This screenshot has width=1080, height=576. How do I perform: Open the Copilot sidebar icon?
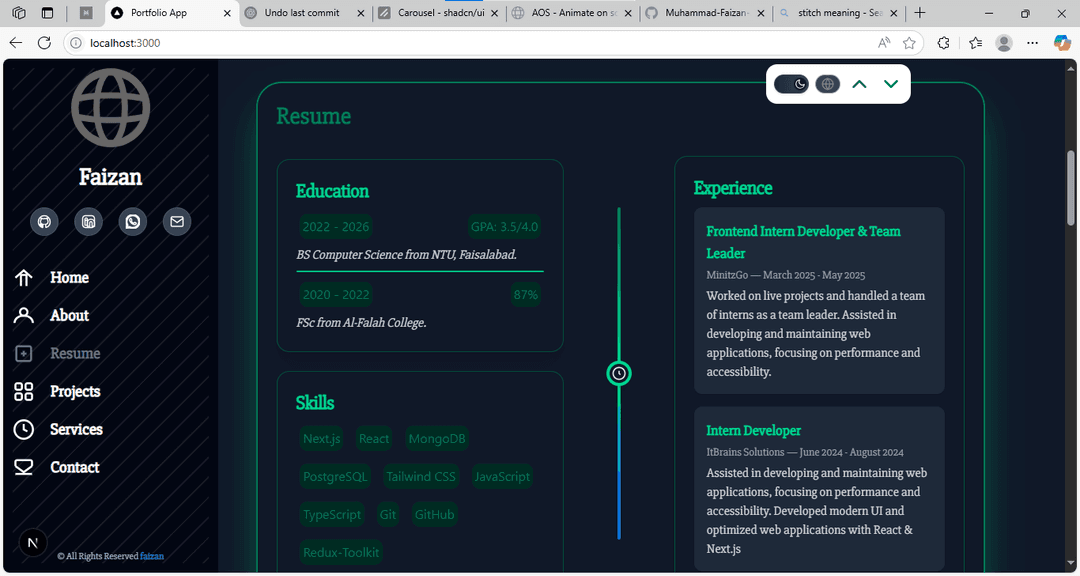(x=1062, y=43)
